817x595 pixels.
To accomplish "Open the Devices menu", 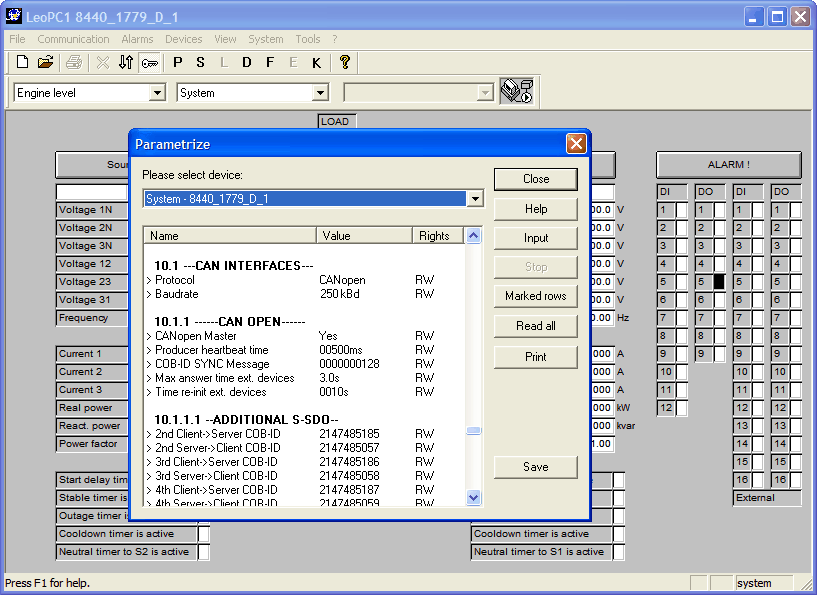I will (x=183, y=39).
